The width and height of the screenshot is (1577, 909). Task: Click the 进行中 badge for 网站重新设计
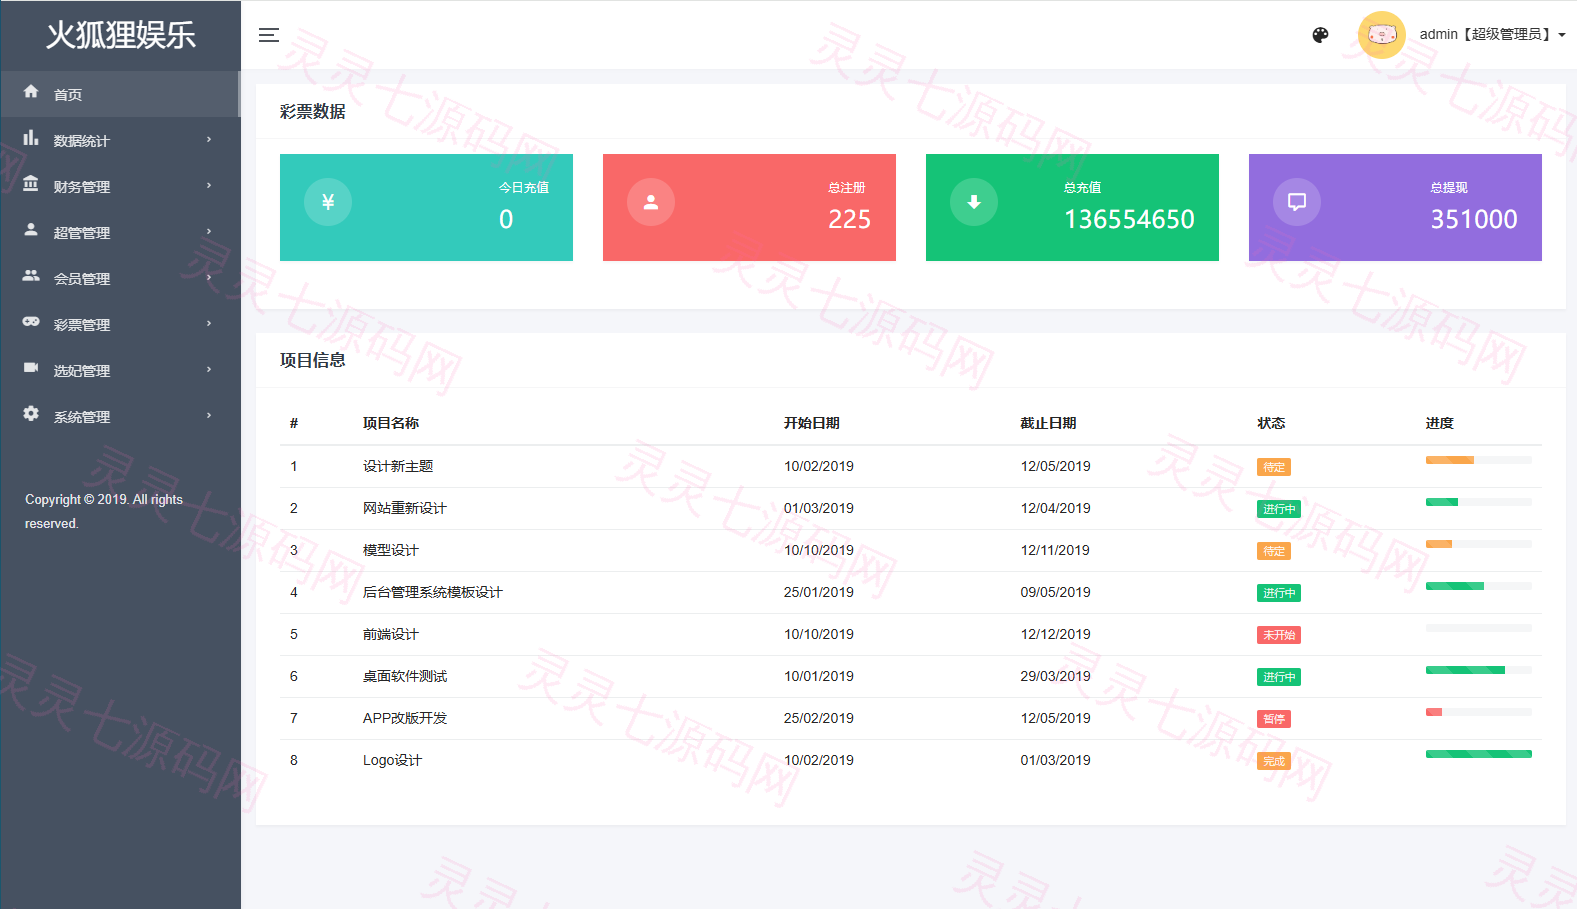click(1279, 509)
